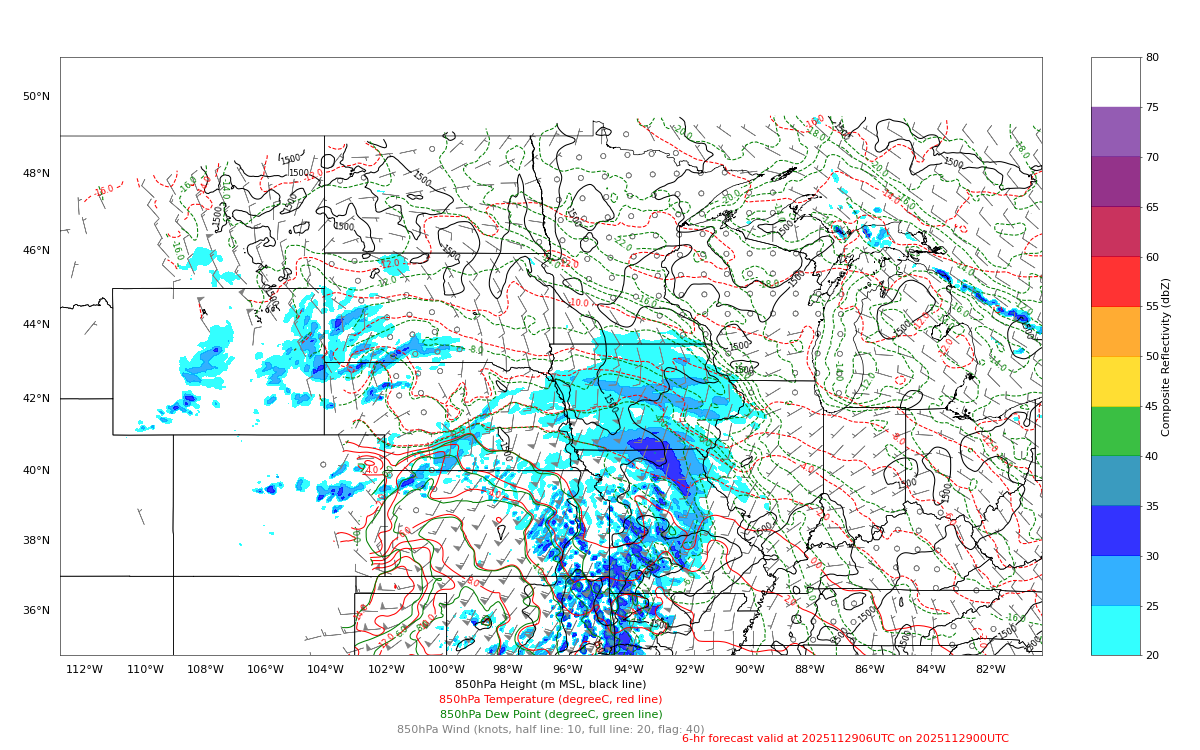The width and height of the screenshot is (1200, 750).
Task: Select the yellow 45-50 dBZ colorbar segment
Action: (x=1115, y=381)
